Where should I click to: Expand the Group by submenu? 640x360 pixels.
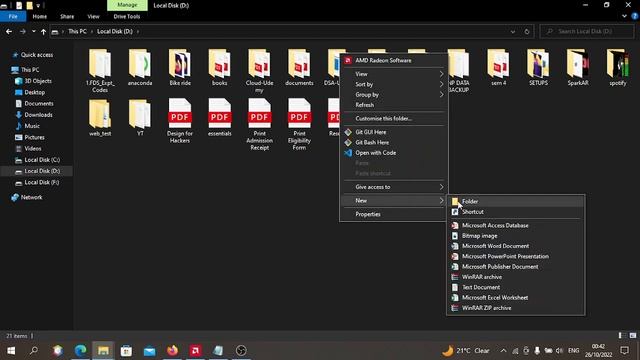[394, 94]
